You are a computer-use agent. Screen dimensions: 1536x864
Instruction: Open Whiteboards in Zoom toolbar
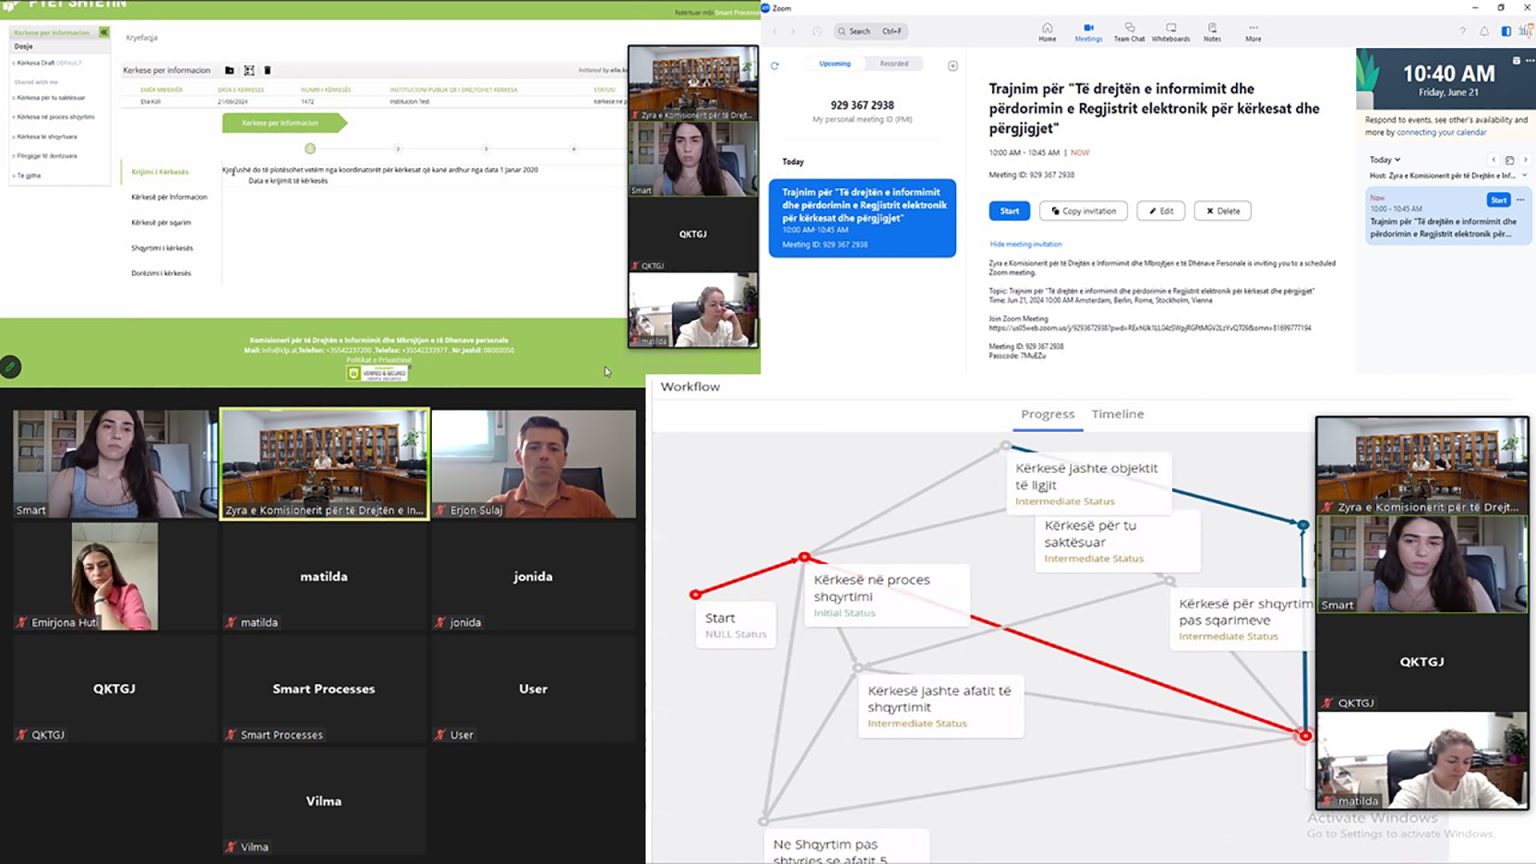pyautogui.click(x=1170, y=31)
